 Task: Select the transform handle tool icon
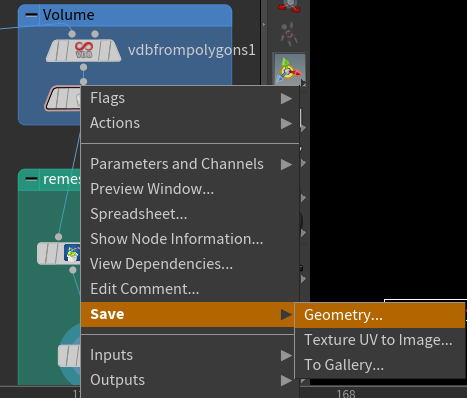[x=289, y=70]
